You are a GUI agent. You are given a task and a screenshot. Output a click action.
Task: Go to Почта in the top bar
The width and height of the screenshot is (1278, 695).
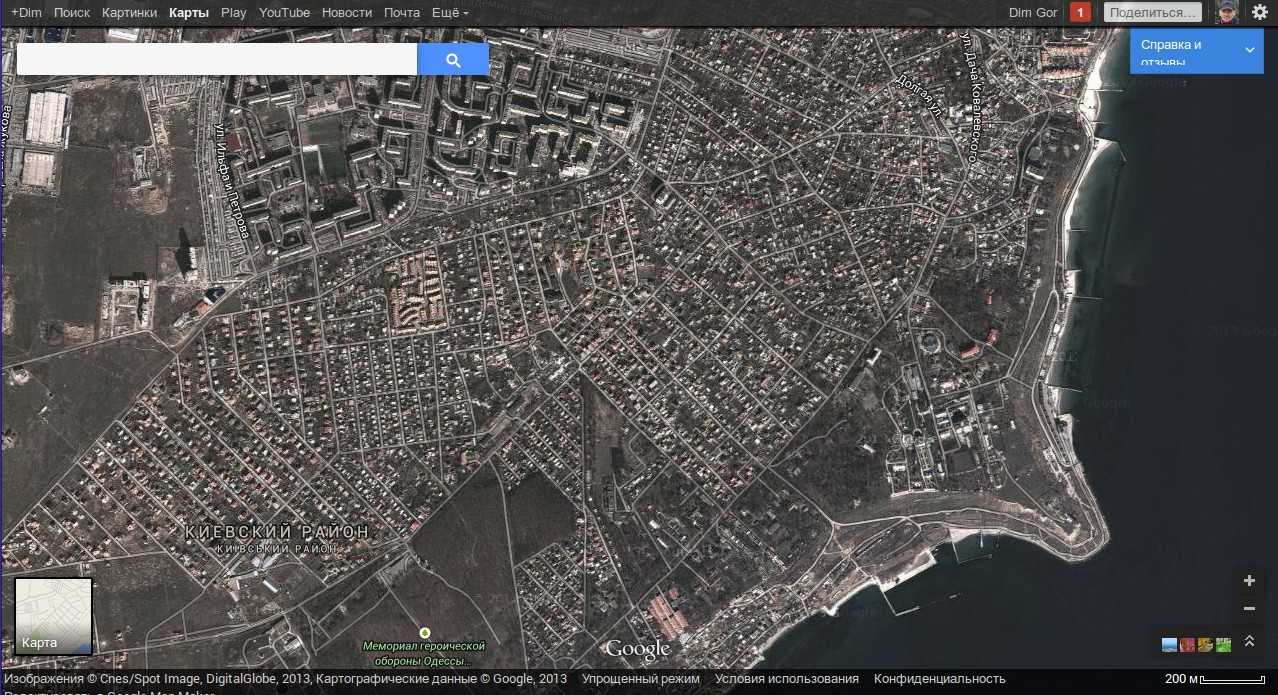[x=402, y=13]
